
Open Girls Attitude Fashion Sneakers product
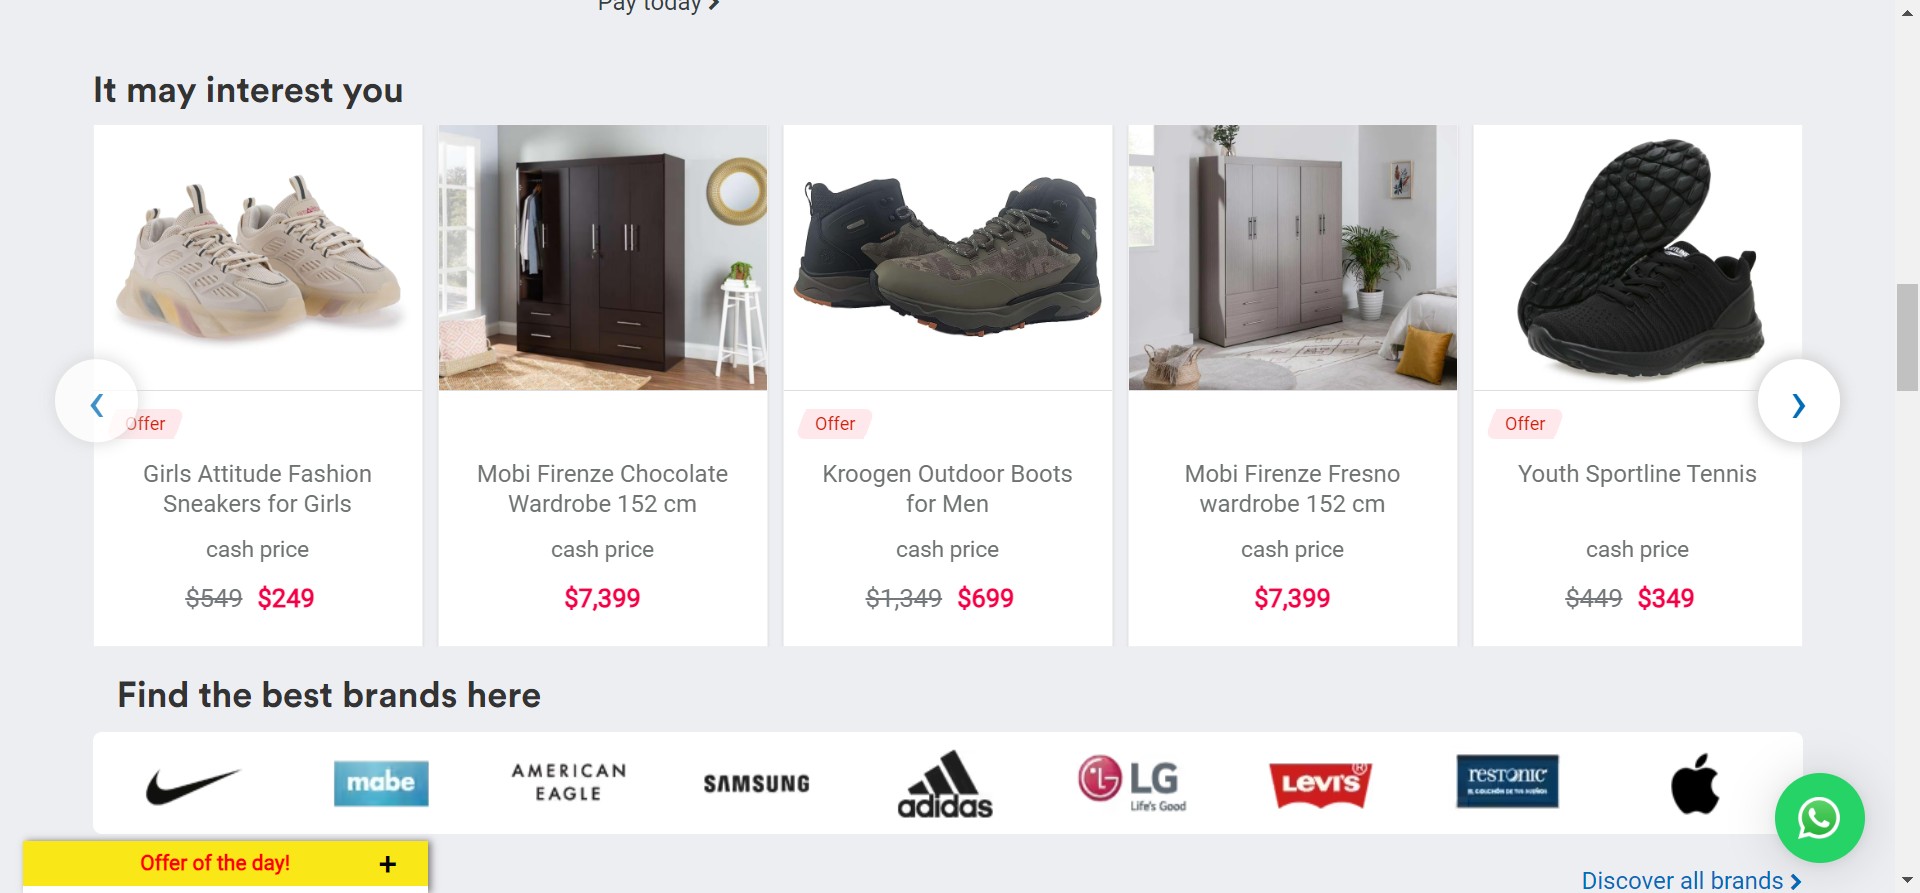(257, 489)
